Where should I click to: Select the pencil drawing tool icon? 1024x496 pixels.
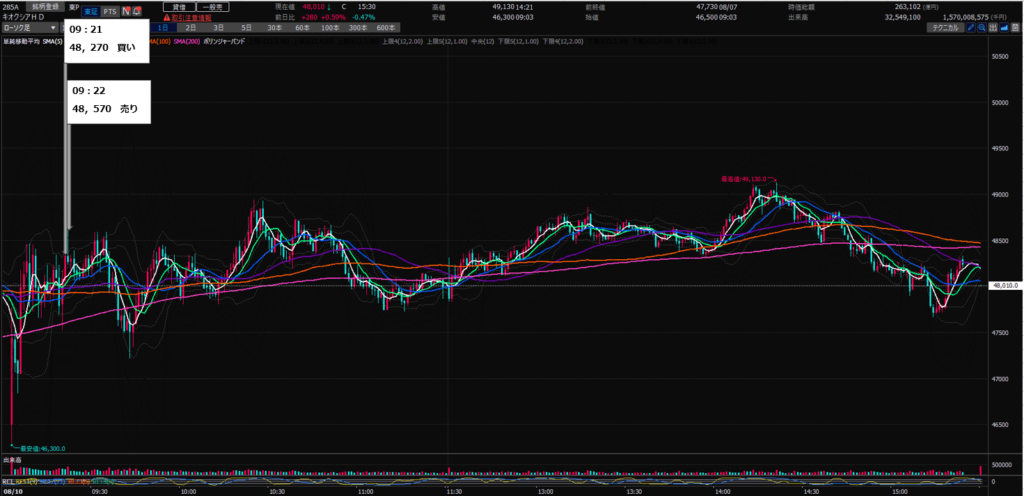tap(971, 28)
